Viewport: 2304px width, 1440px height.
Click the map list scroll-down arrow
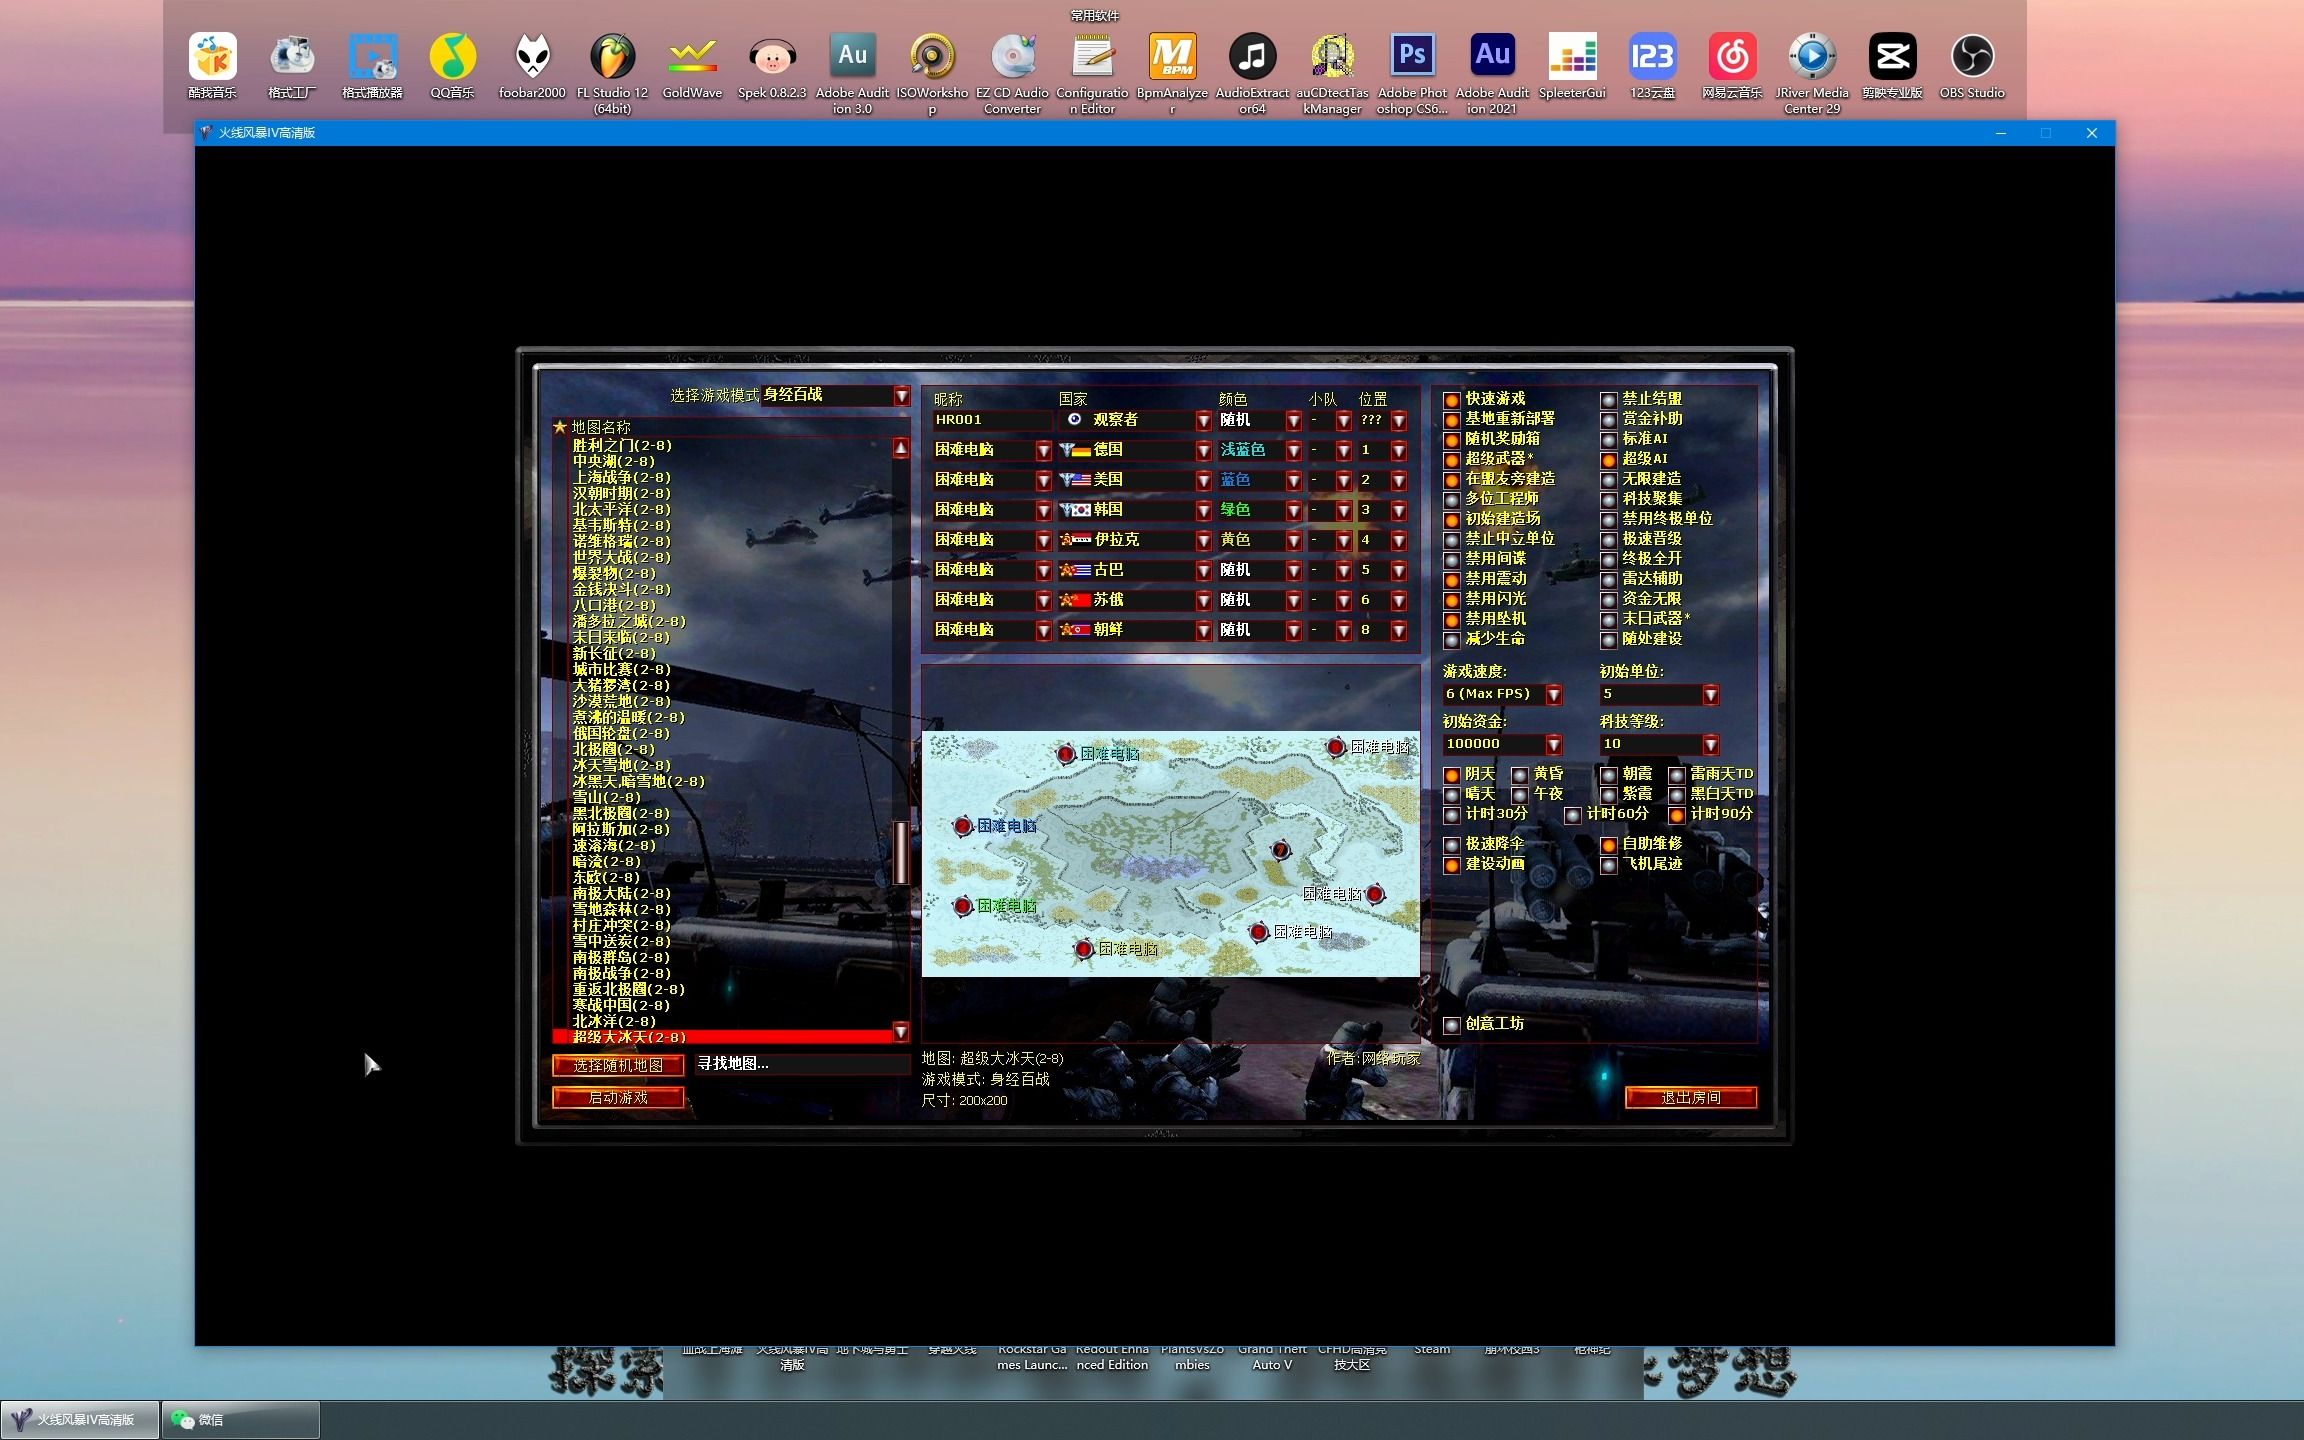901,1031
